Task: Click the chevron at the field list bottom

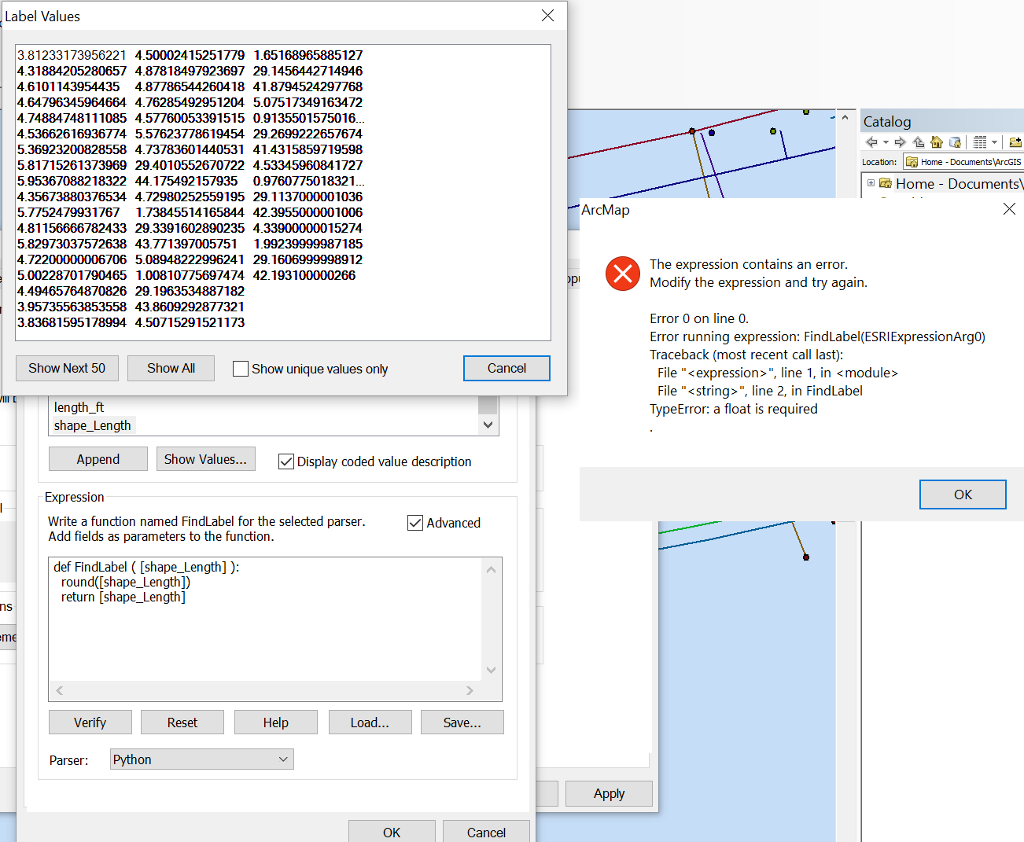Action: coord(488,424)
